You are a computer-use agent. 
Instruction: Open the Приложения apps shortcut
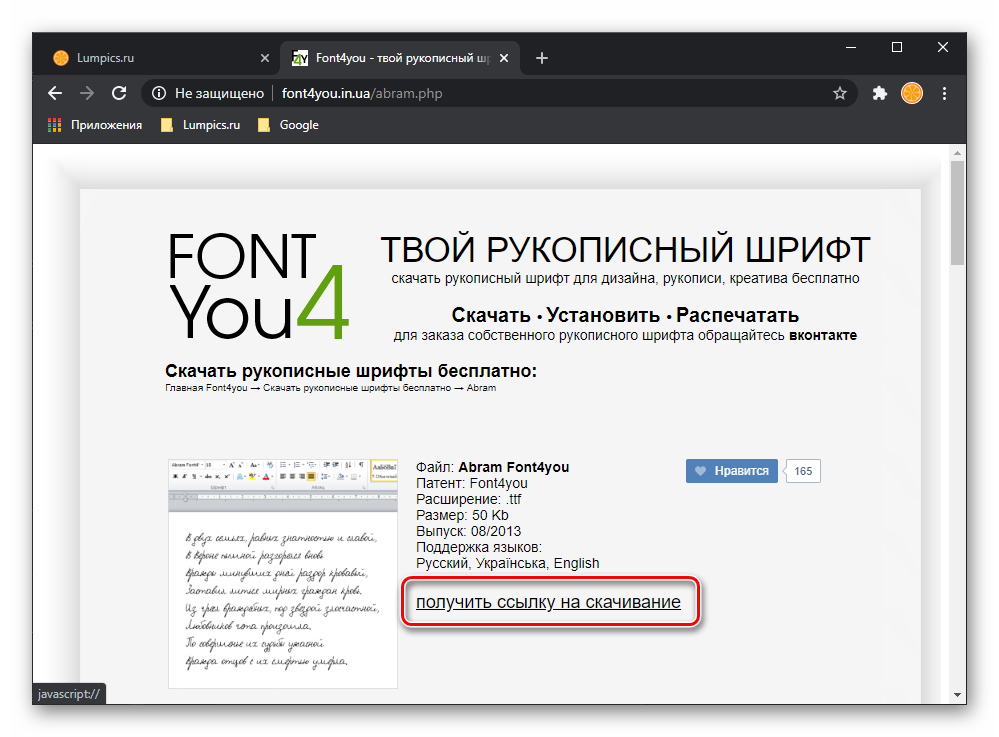click(x=95, y=125)
